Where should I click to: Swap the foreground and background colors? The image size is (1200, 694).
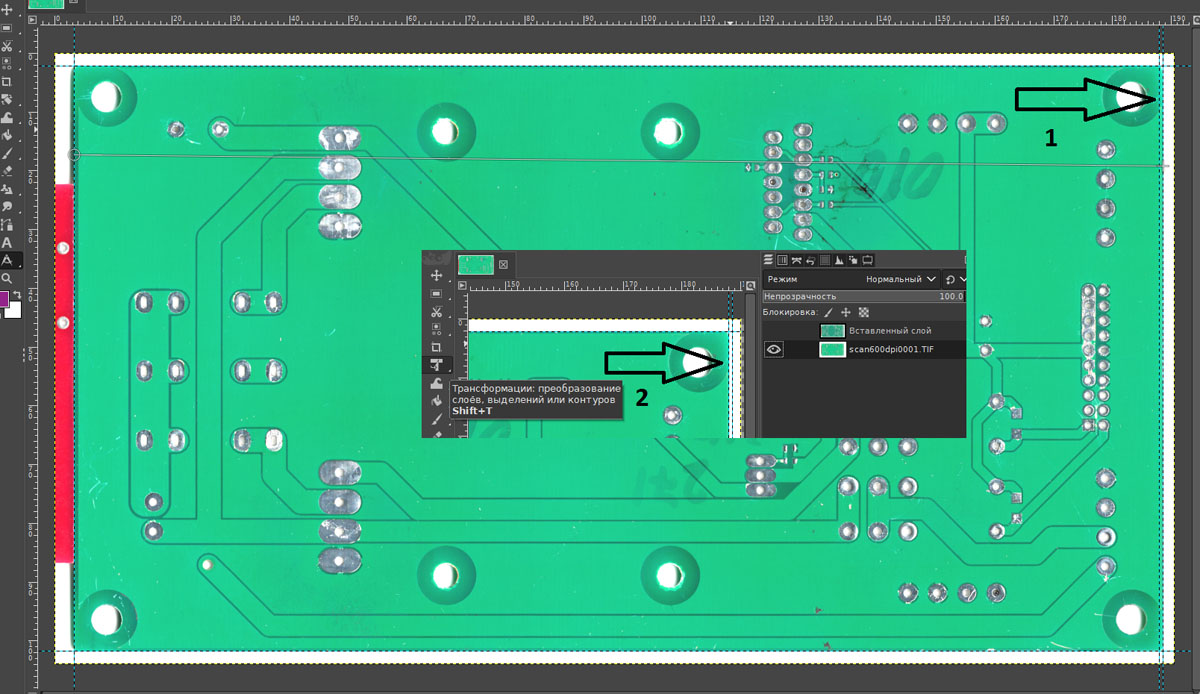click(17, 294)
